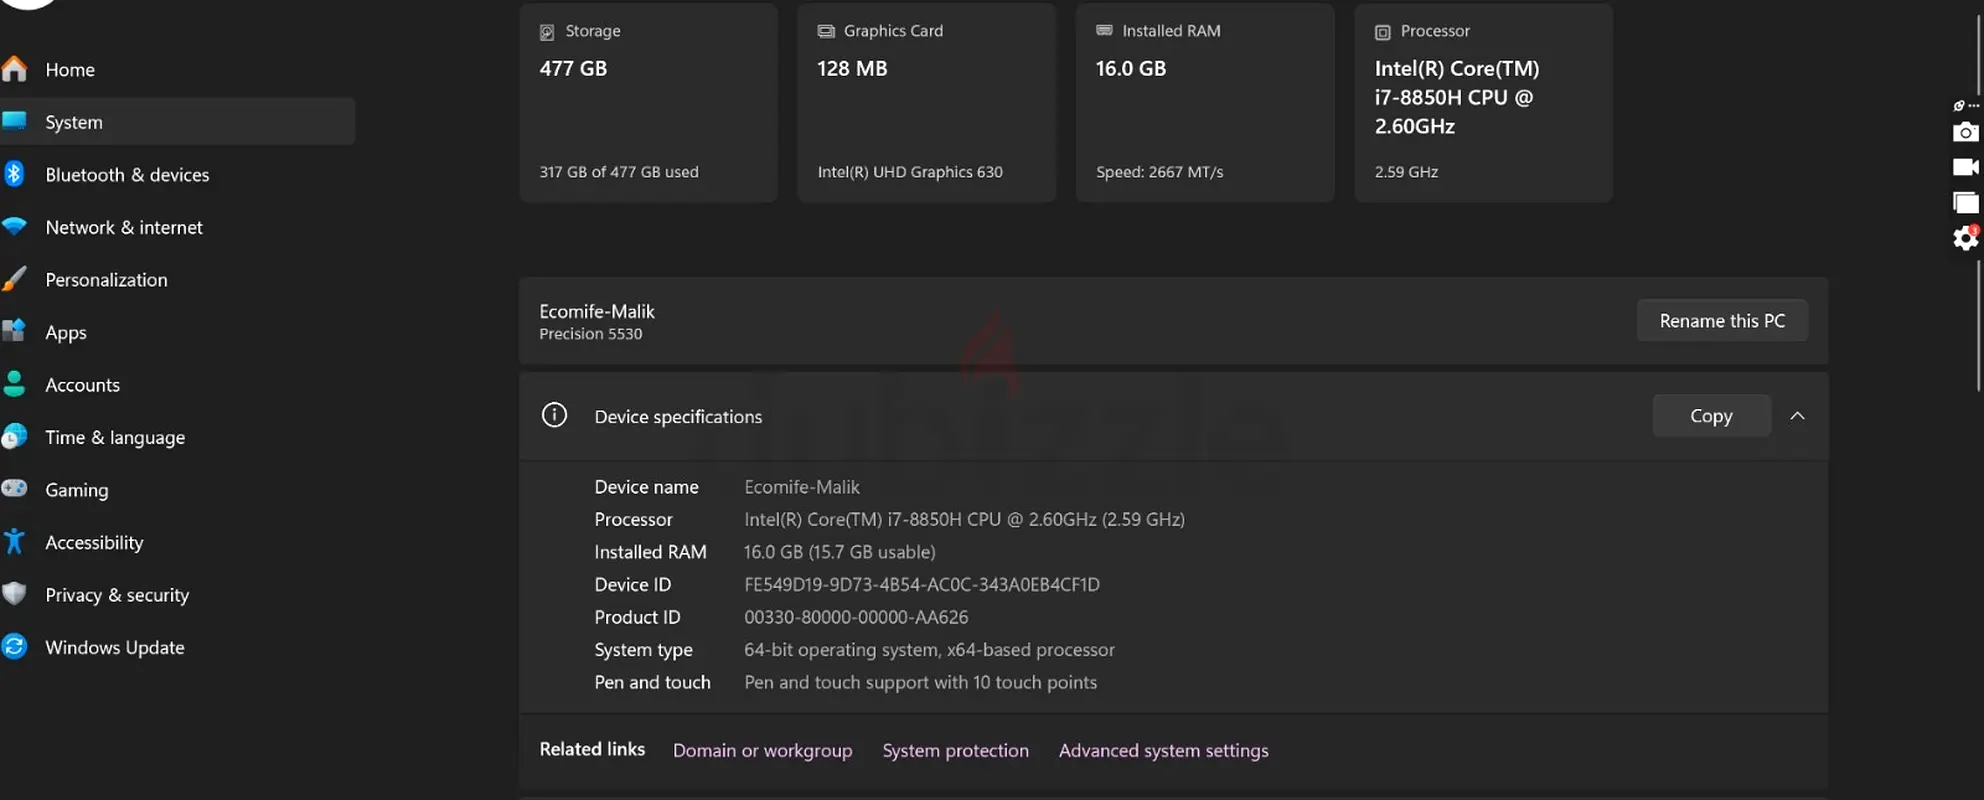Click the Graphics Card icon
The width and height of the screenshot is (1984, 800).
tap(826, 32)
